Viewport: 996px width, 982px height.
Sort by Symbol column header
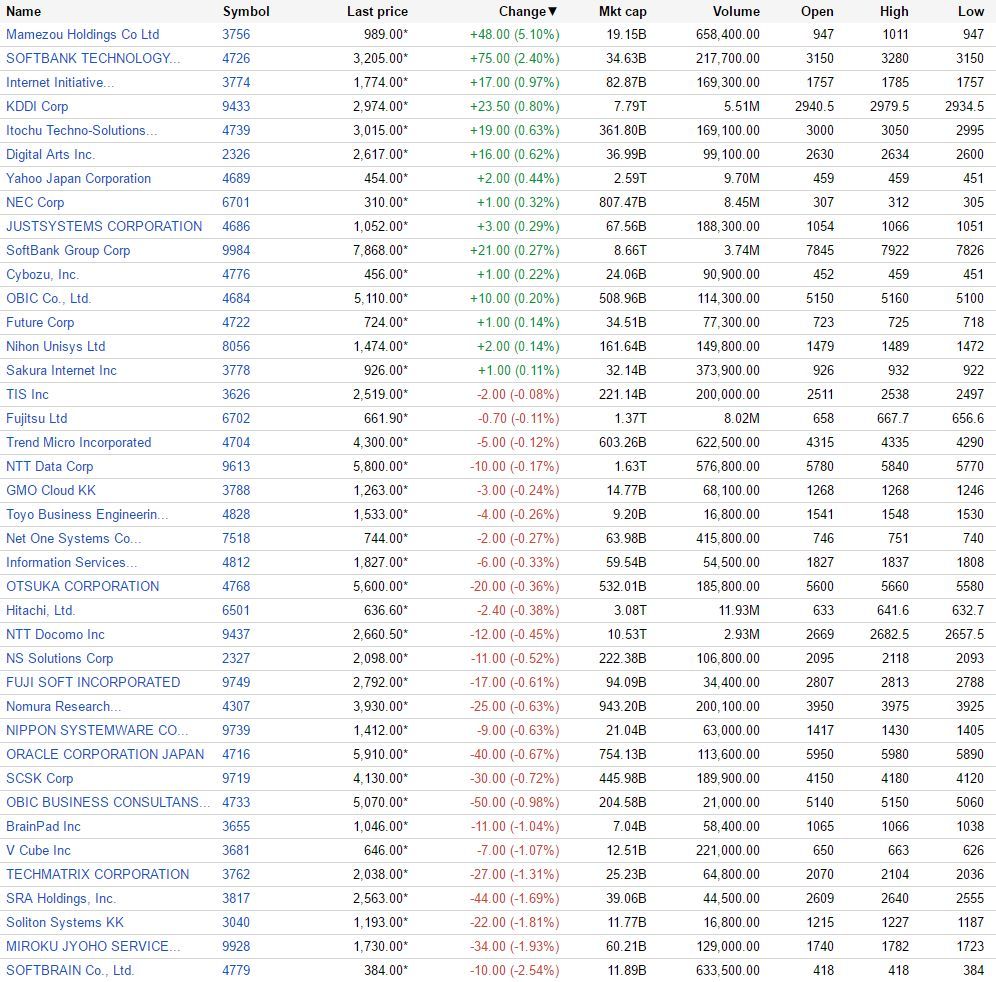[x=246, y=11]
